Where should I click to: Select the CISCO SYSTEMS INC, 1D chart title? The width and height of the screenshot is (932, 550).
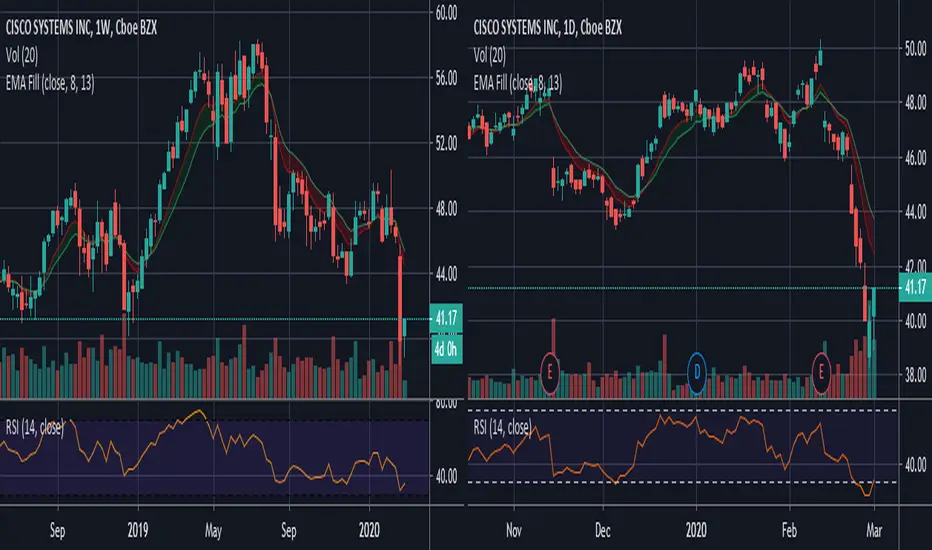(x=547, y=27)
